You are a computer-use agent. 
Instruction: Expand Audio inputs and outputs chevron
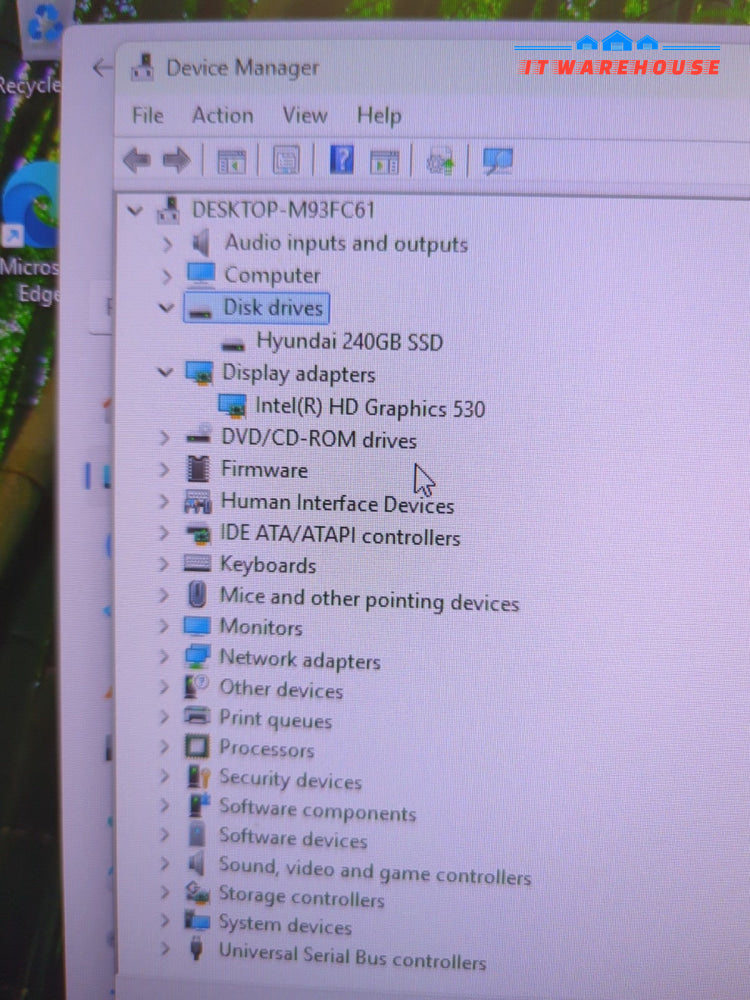click(167, 243)
